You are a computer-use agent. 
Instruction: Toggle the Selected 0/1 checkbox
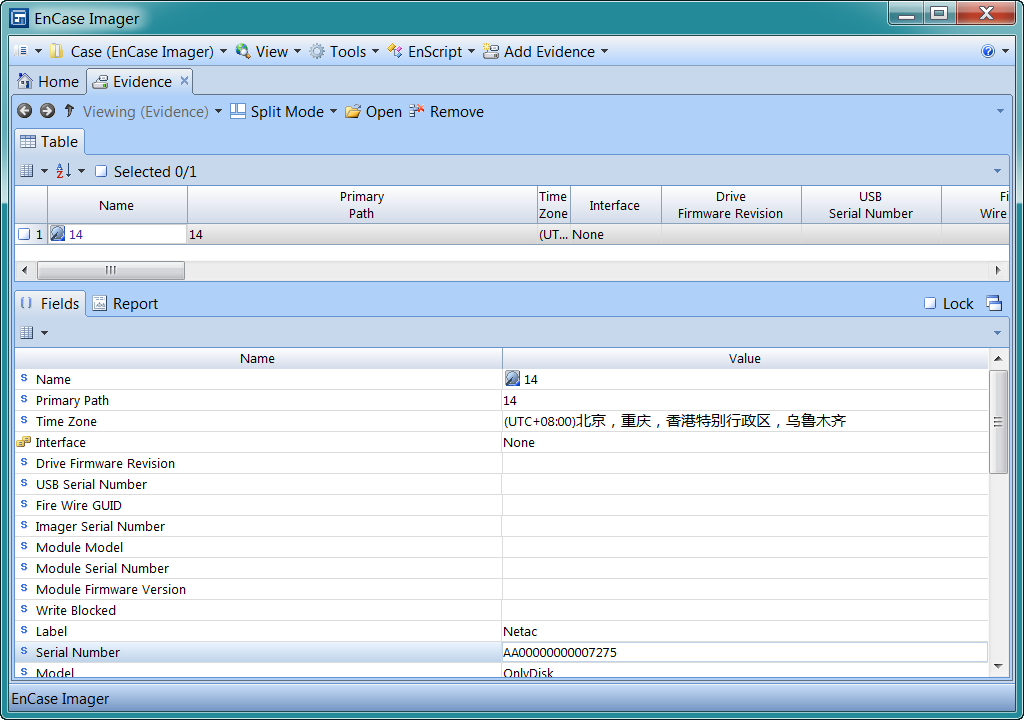point(101,171)
